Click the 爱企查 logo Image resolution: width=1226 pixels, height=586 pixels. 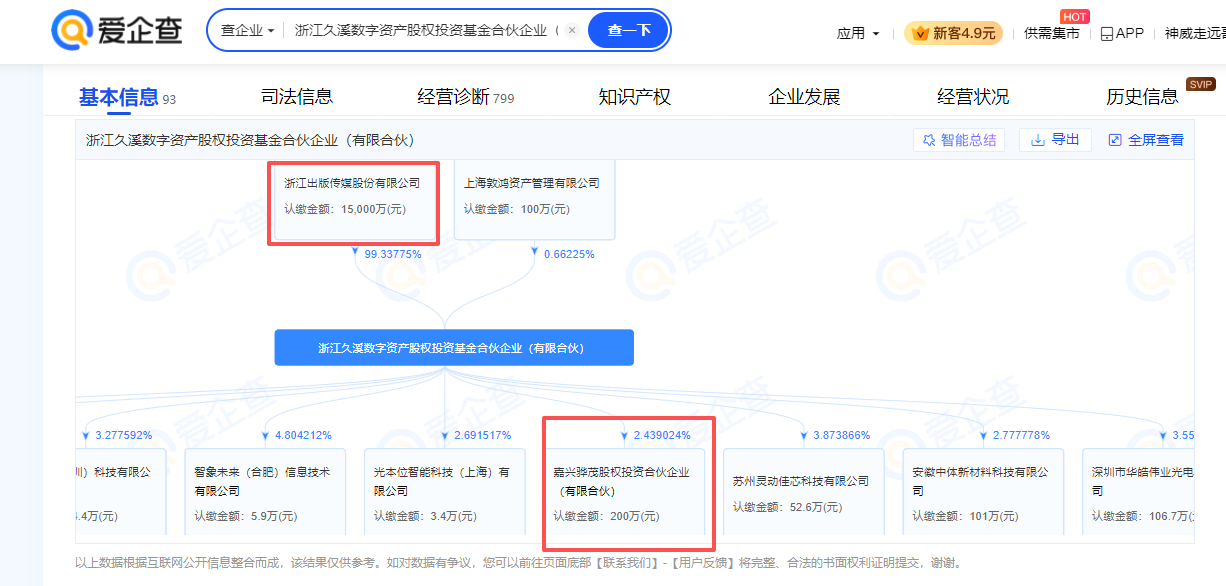pos(117,30)
